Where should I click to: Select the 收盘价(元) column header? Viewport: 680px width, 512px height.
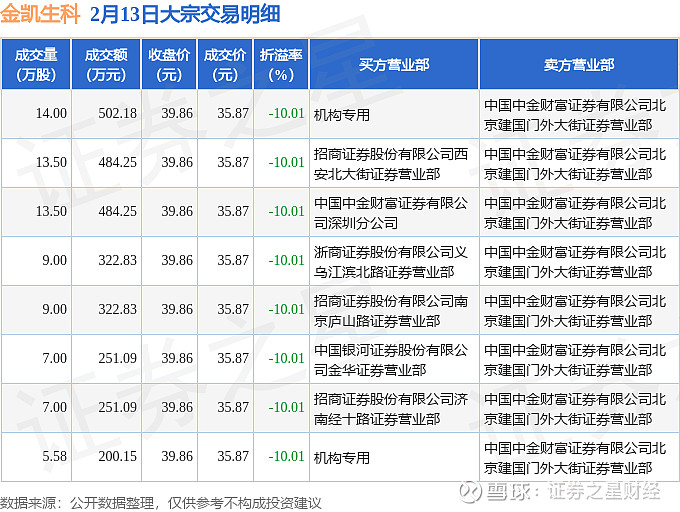[169, 65]
